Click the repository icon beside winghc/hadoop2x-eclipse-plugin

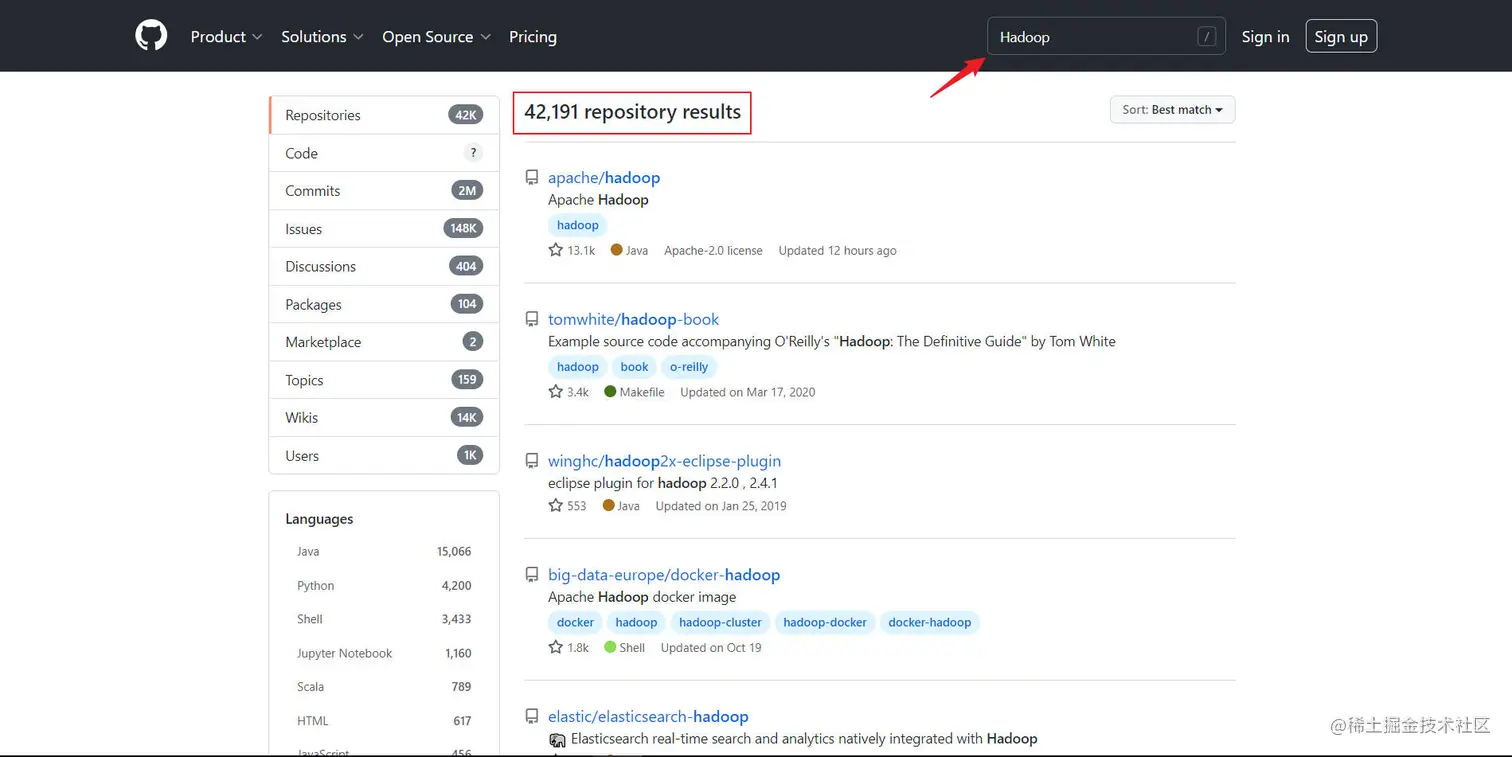click(x=532, y=462)
